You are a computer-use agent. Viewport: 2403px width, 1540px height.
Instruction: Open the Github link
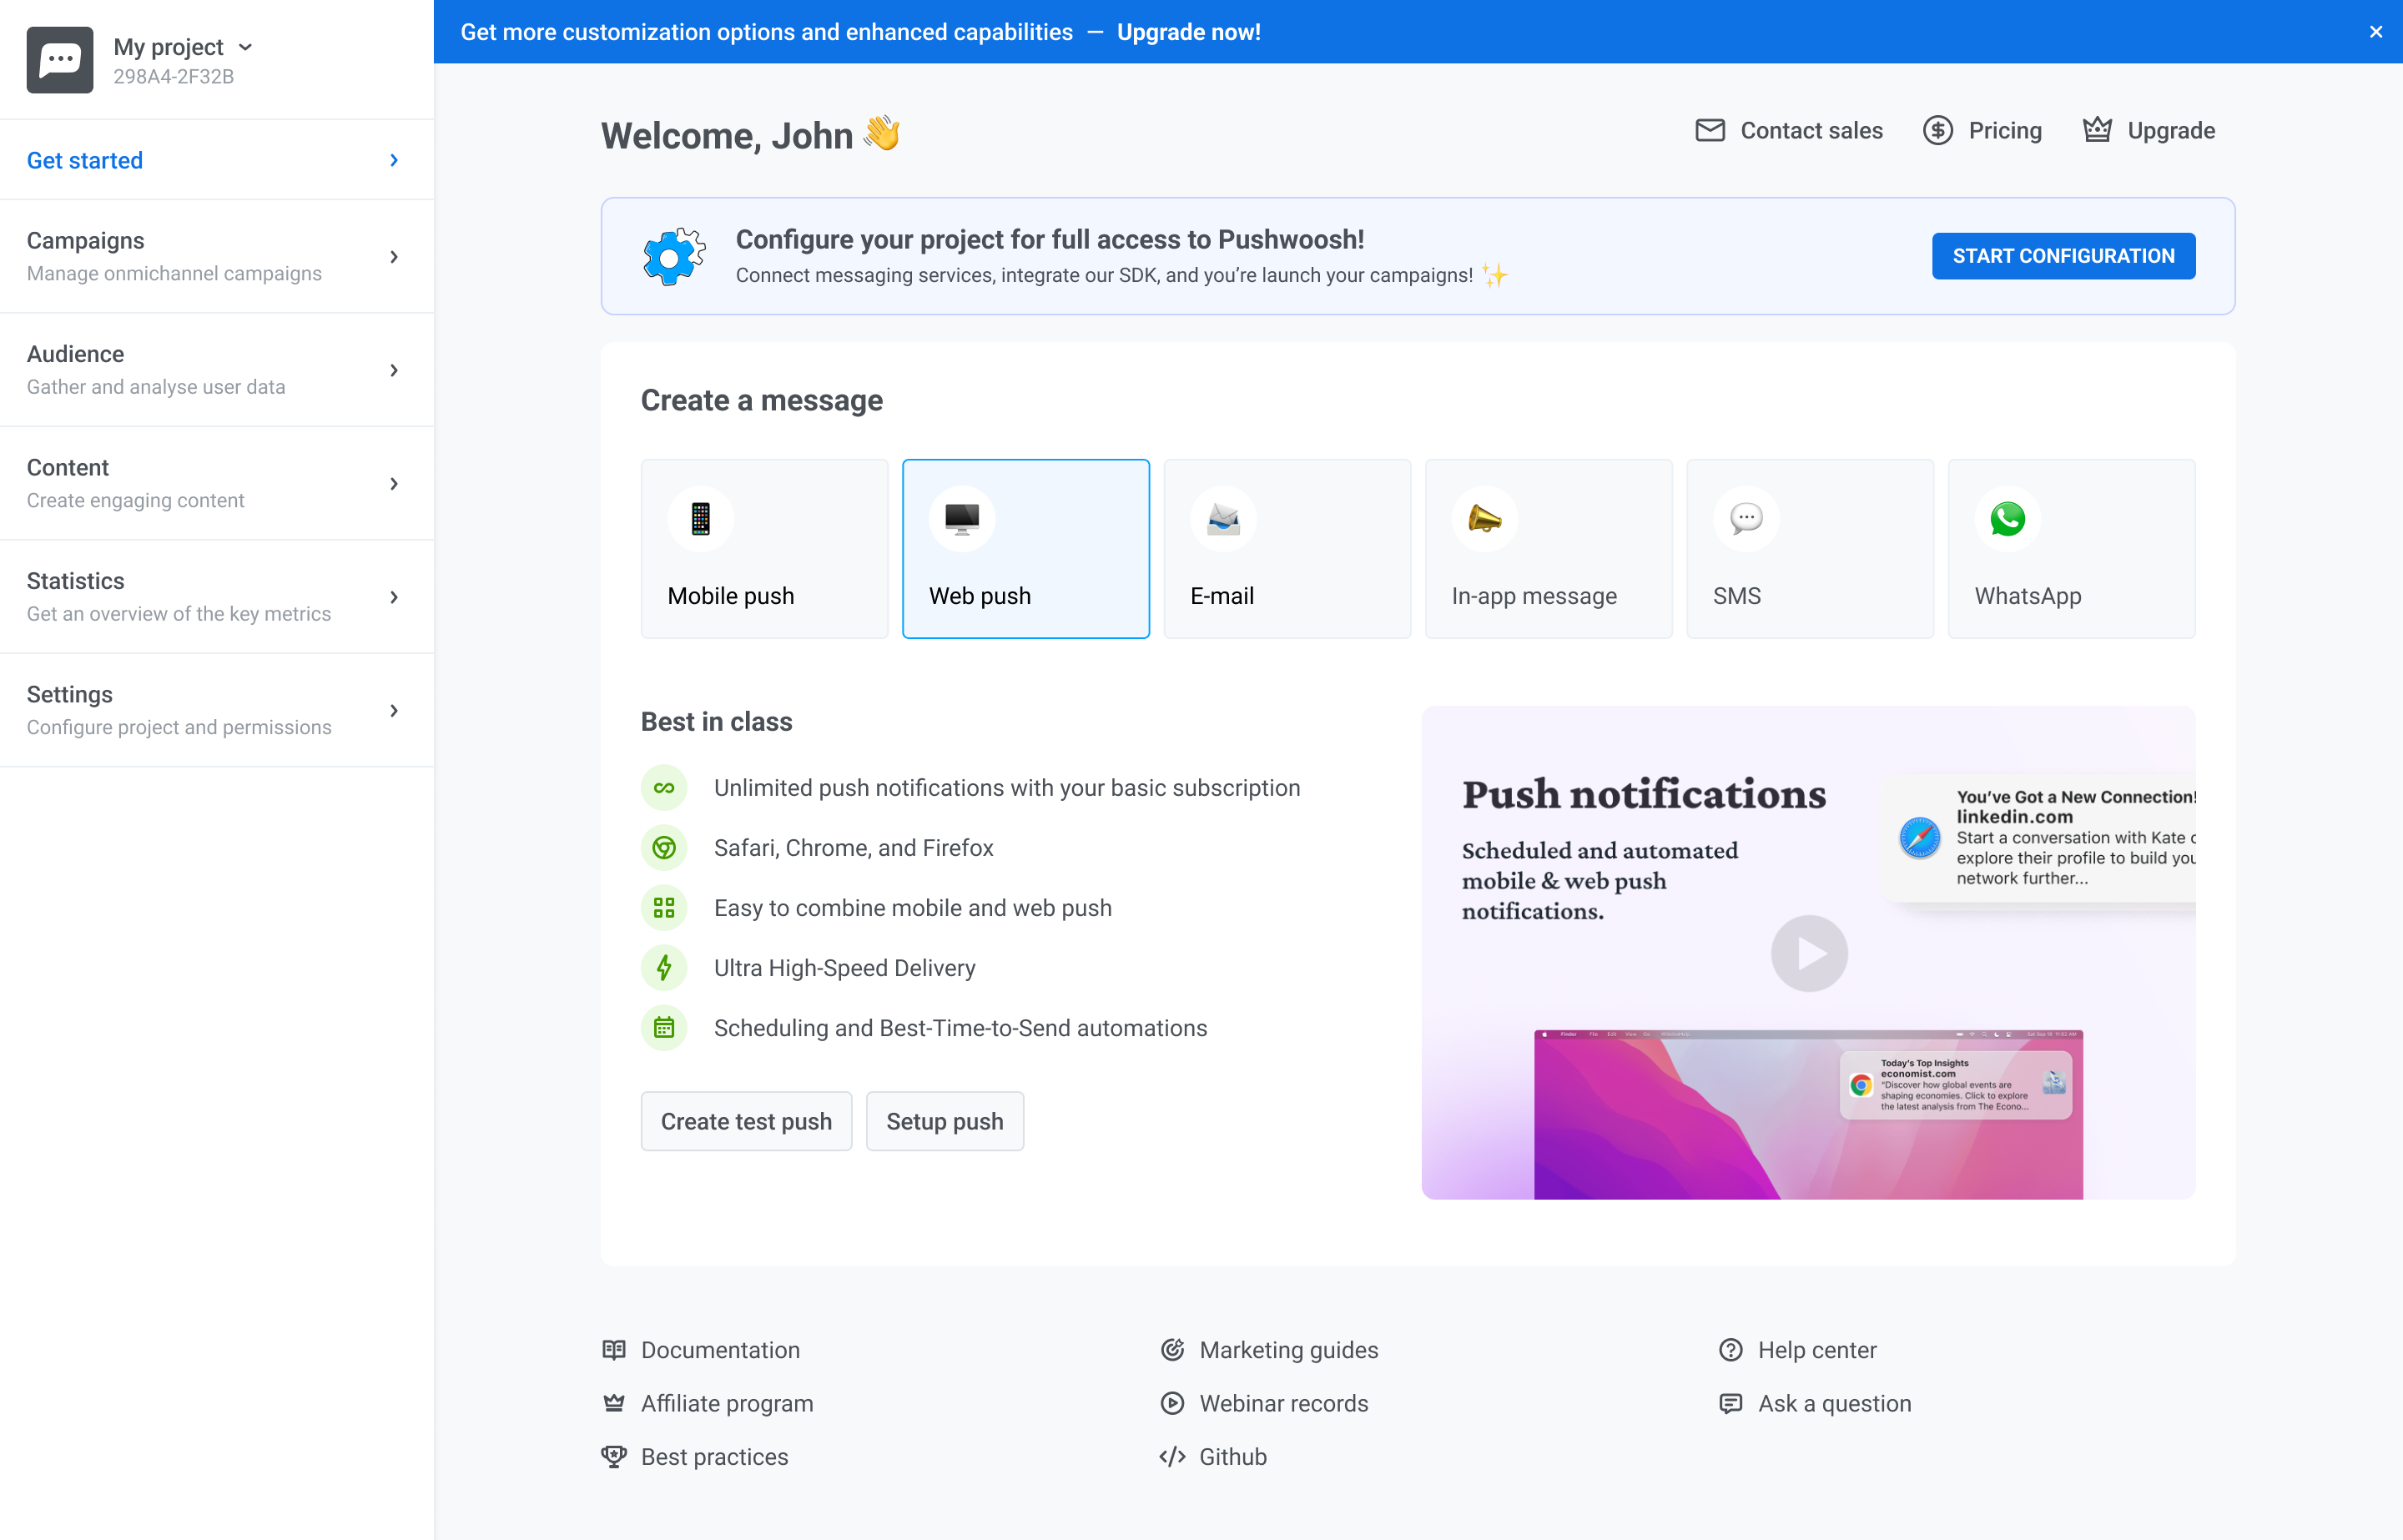point(1233,1457)
